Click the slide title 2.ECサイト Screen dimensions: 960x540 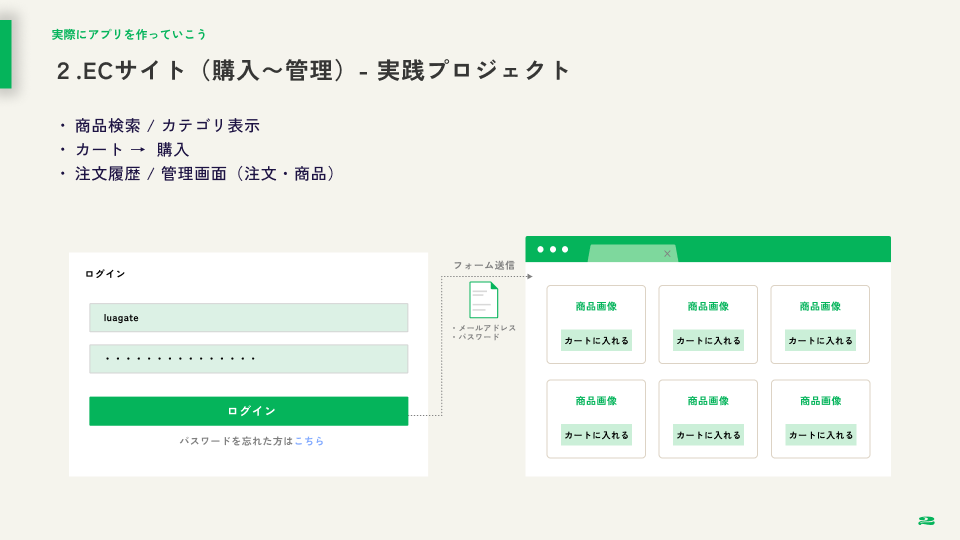tap(313, 70)
